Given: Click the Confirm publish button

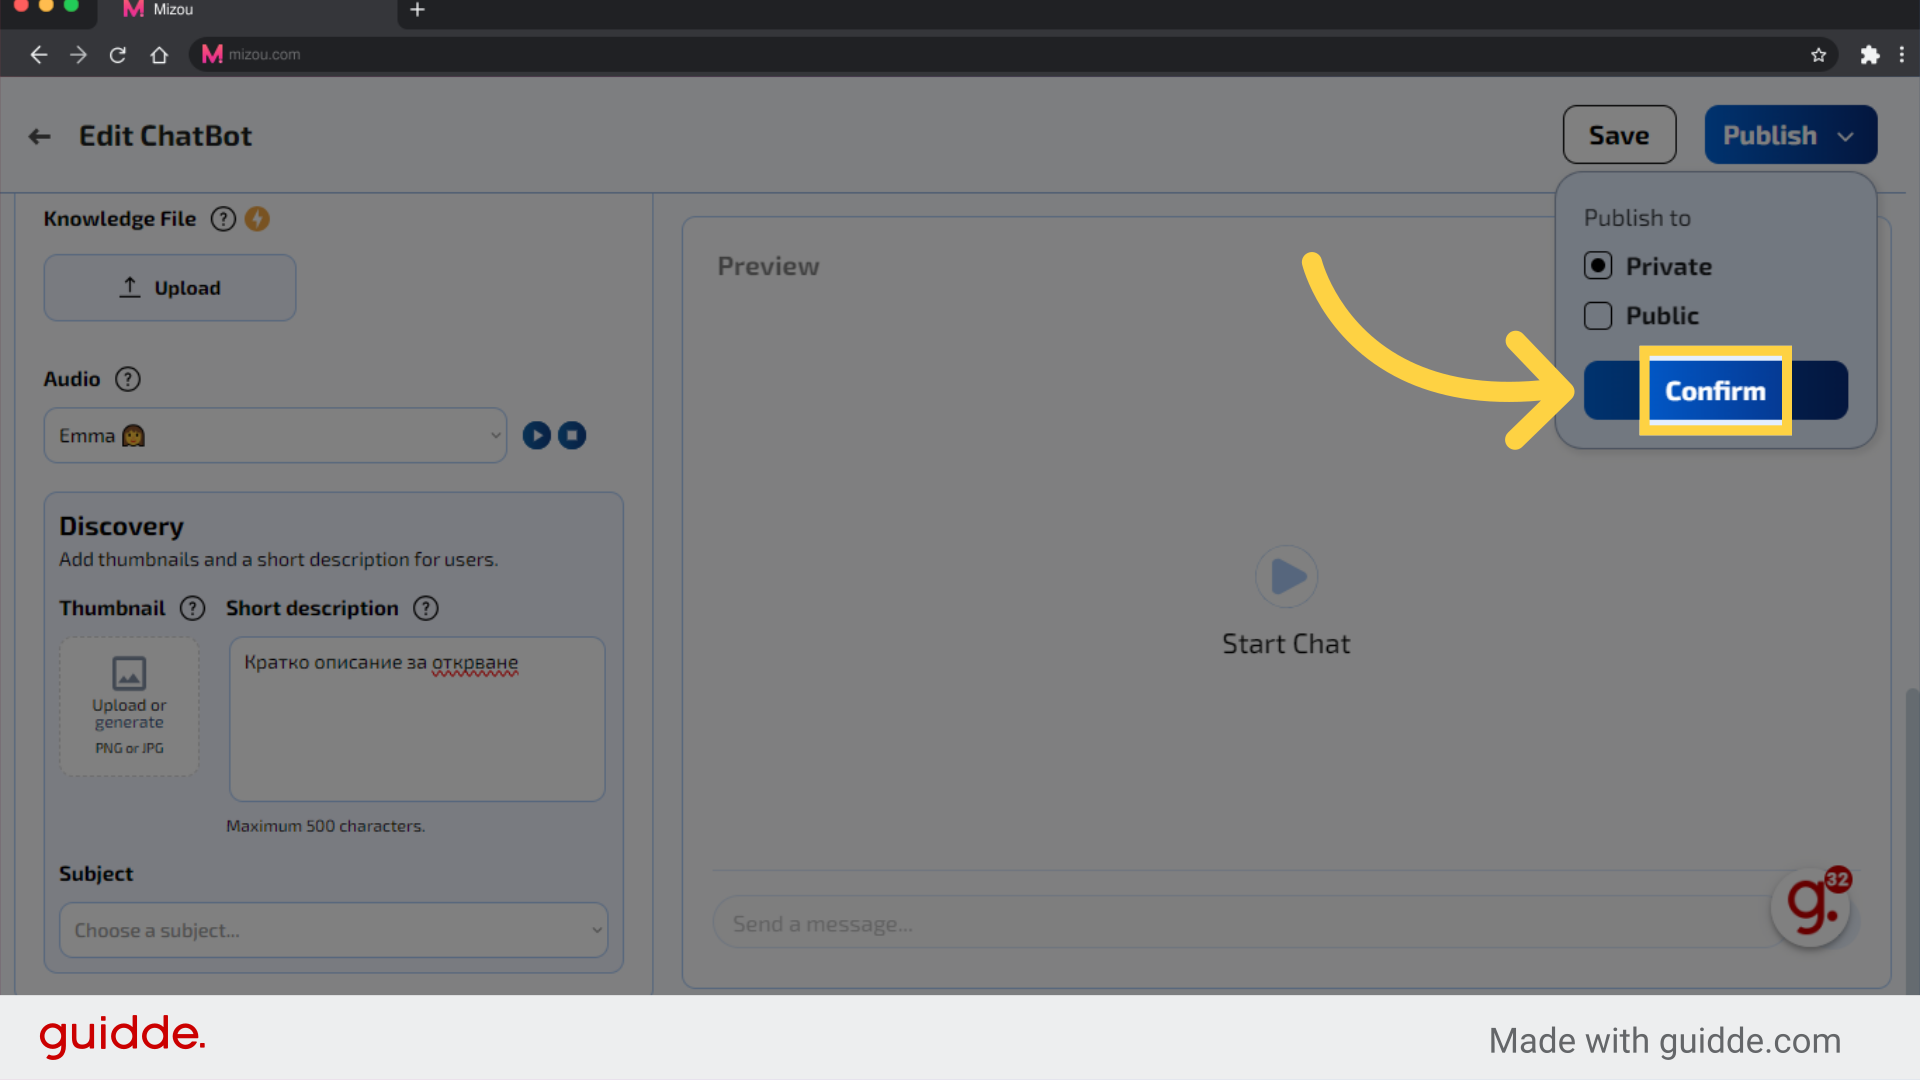Looking at the screenshot, I should coord(1714,390).
